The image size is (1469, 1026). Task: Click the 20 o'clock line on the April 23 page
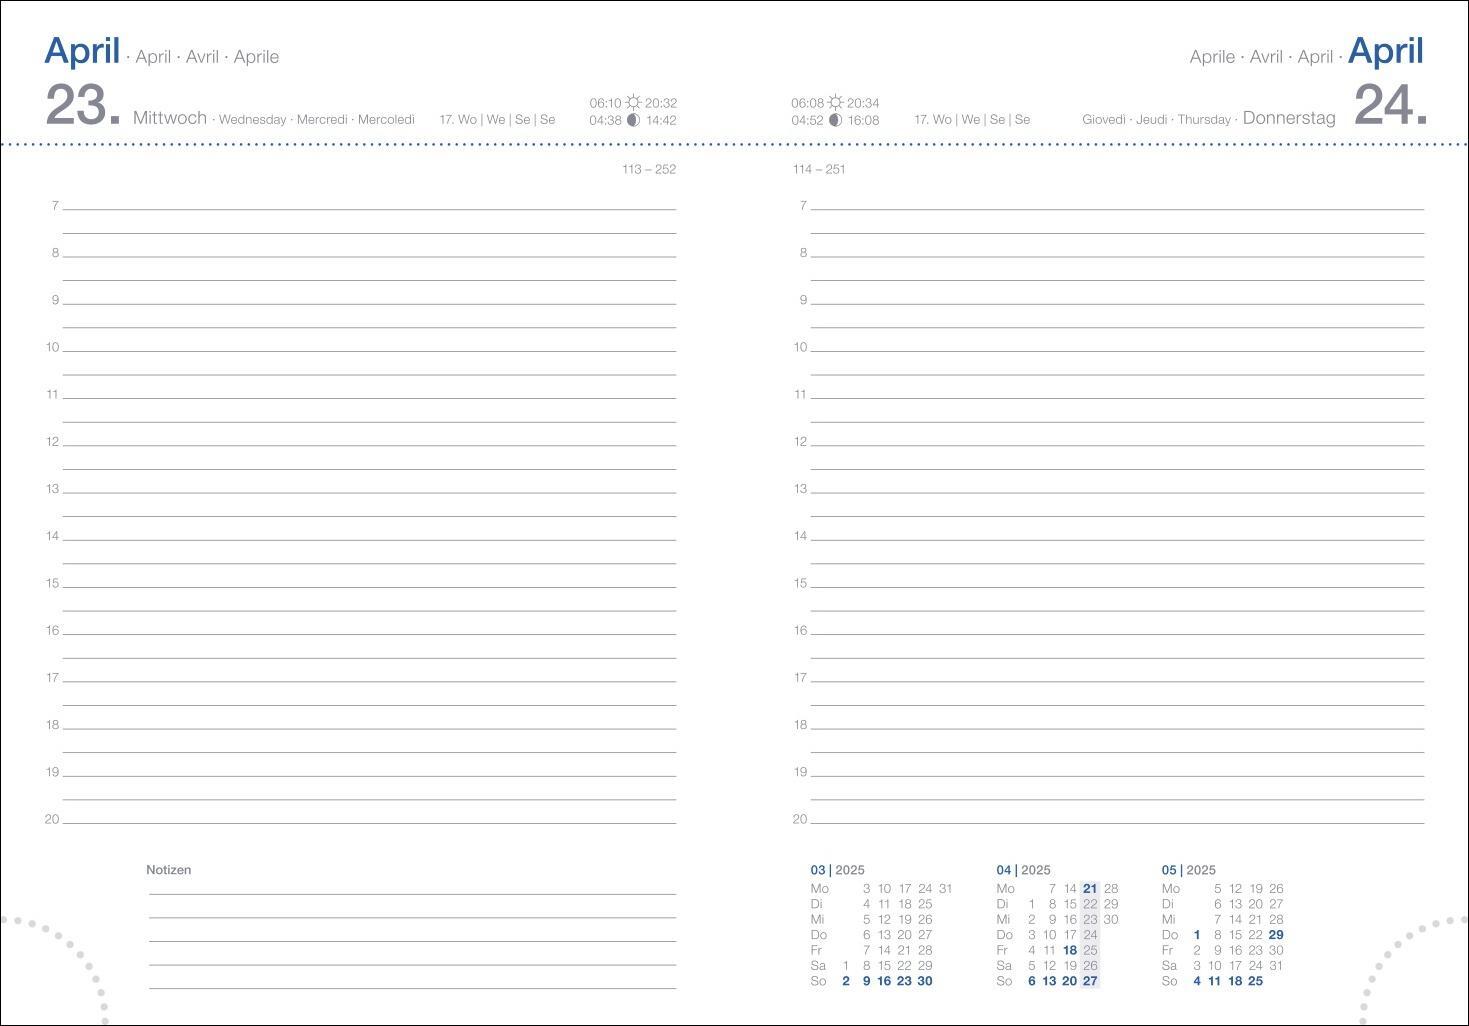[x=369, y=823]
